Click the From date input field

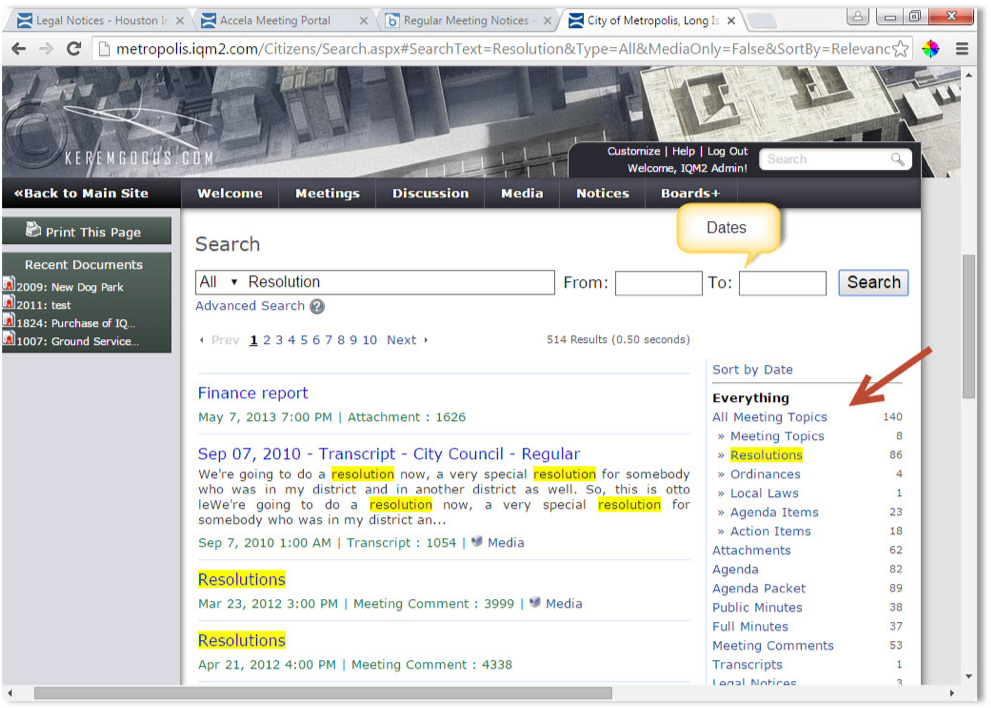(659, 283)
